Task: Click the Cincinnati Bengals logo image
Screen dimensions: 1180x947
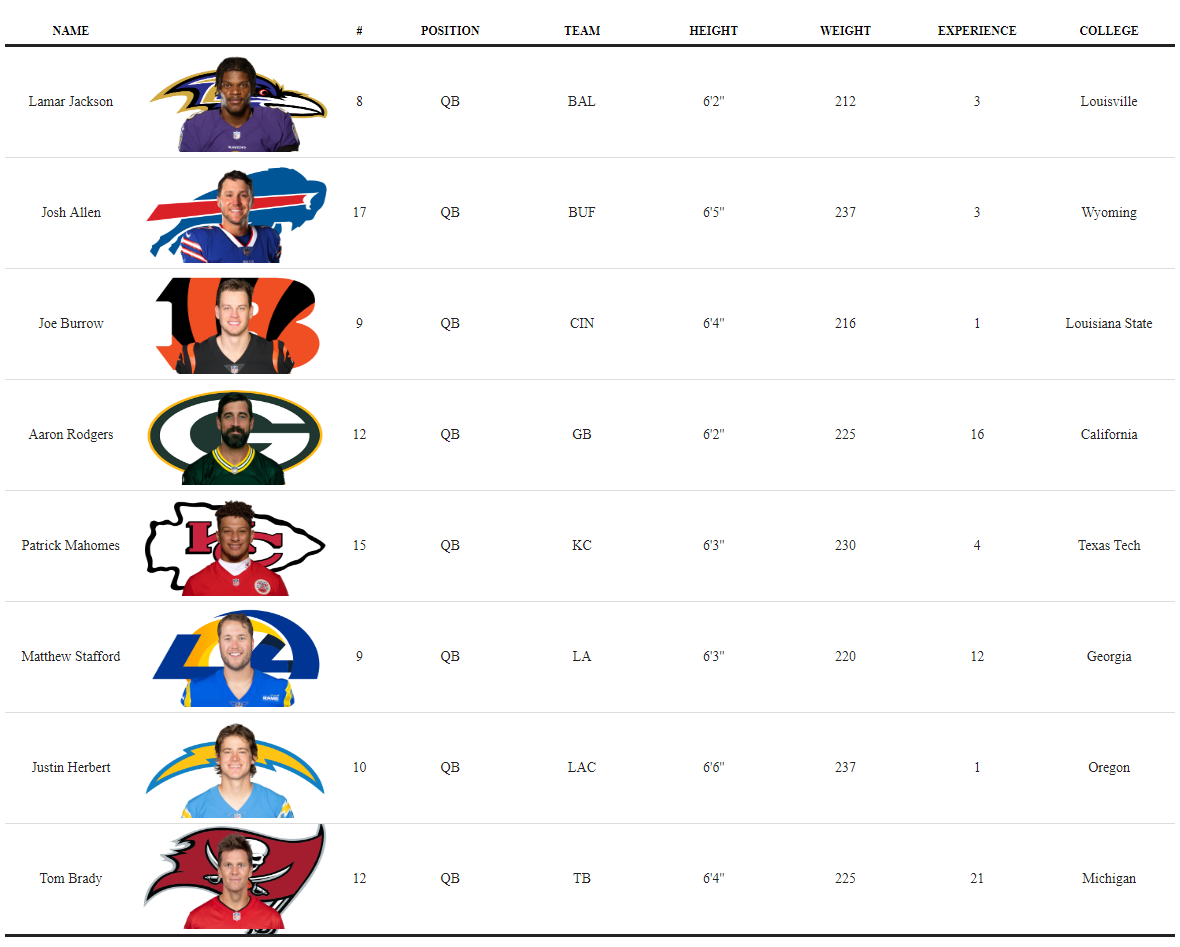Action: point(237,325)
